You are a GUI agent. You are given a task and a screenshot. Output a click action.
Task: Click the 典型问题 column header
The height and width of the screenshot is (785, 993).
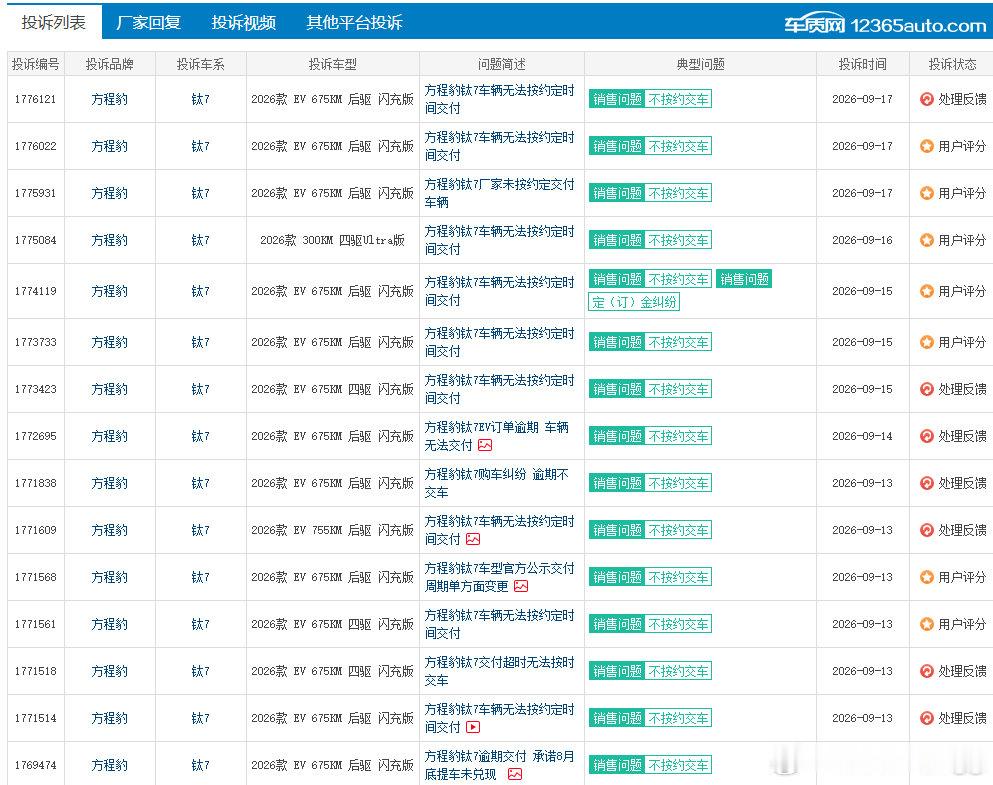[700, 64]
